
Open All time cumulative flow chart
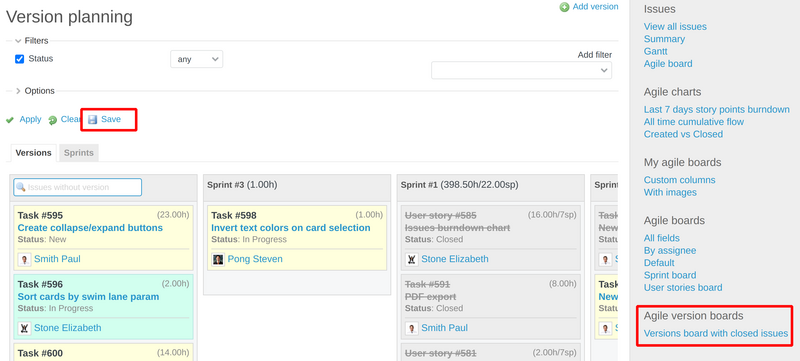point(694,122)
